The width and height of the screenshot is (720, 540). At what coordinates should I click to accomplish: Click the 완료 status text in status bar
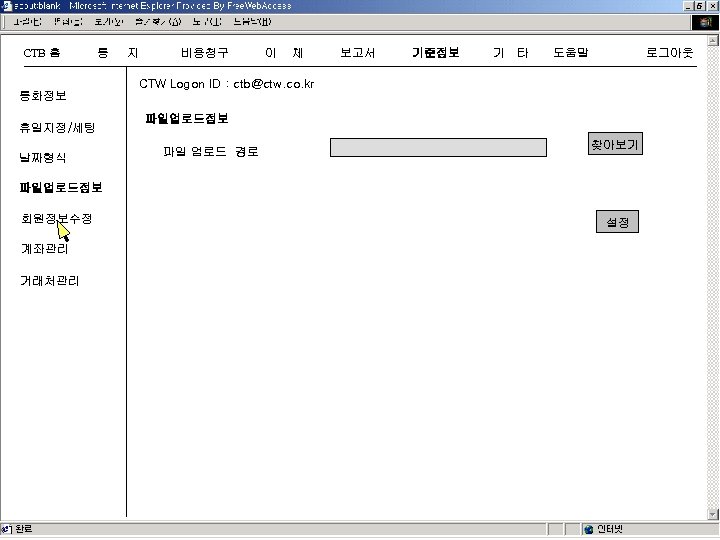tap(23, 529)
